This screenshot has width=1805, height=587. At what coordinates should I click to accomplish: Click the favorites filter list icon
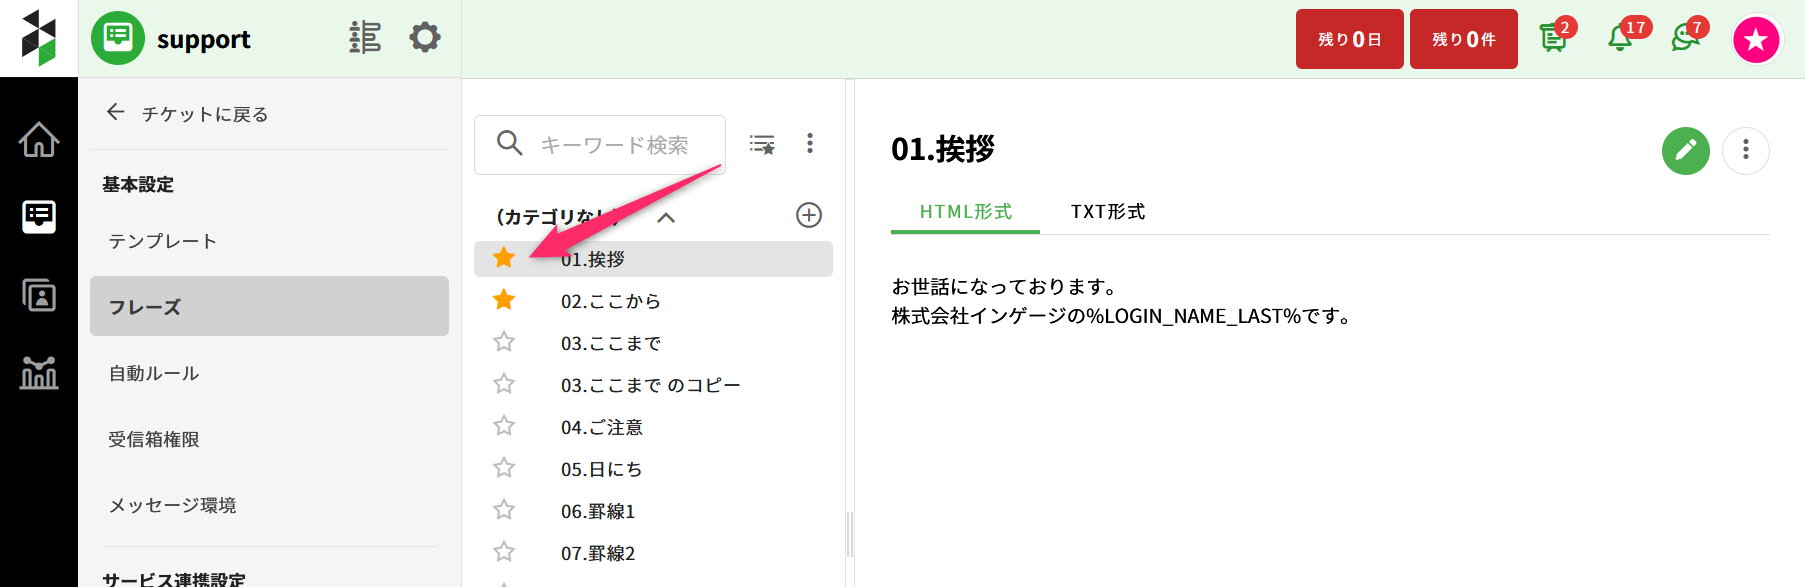[x=762, y=145]
